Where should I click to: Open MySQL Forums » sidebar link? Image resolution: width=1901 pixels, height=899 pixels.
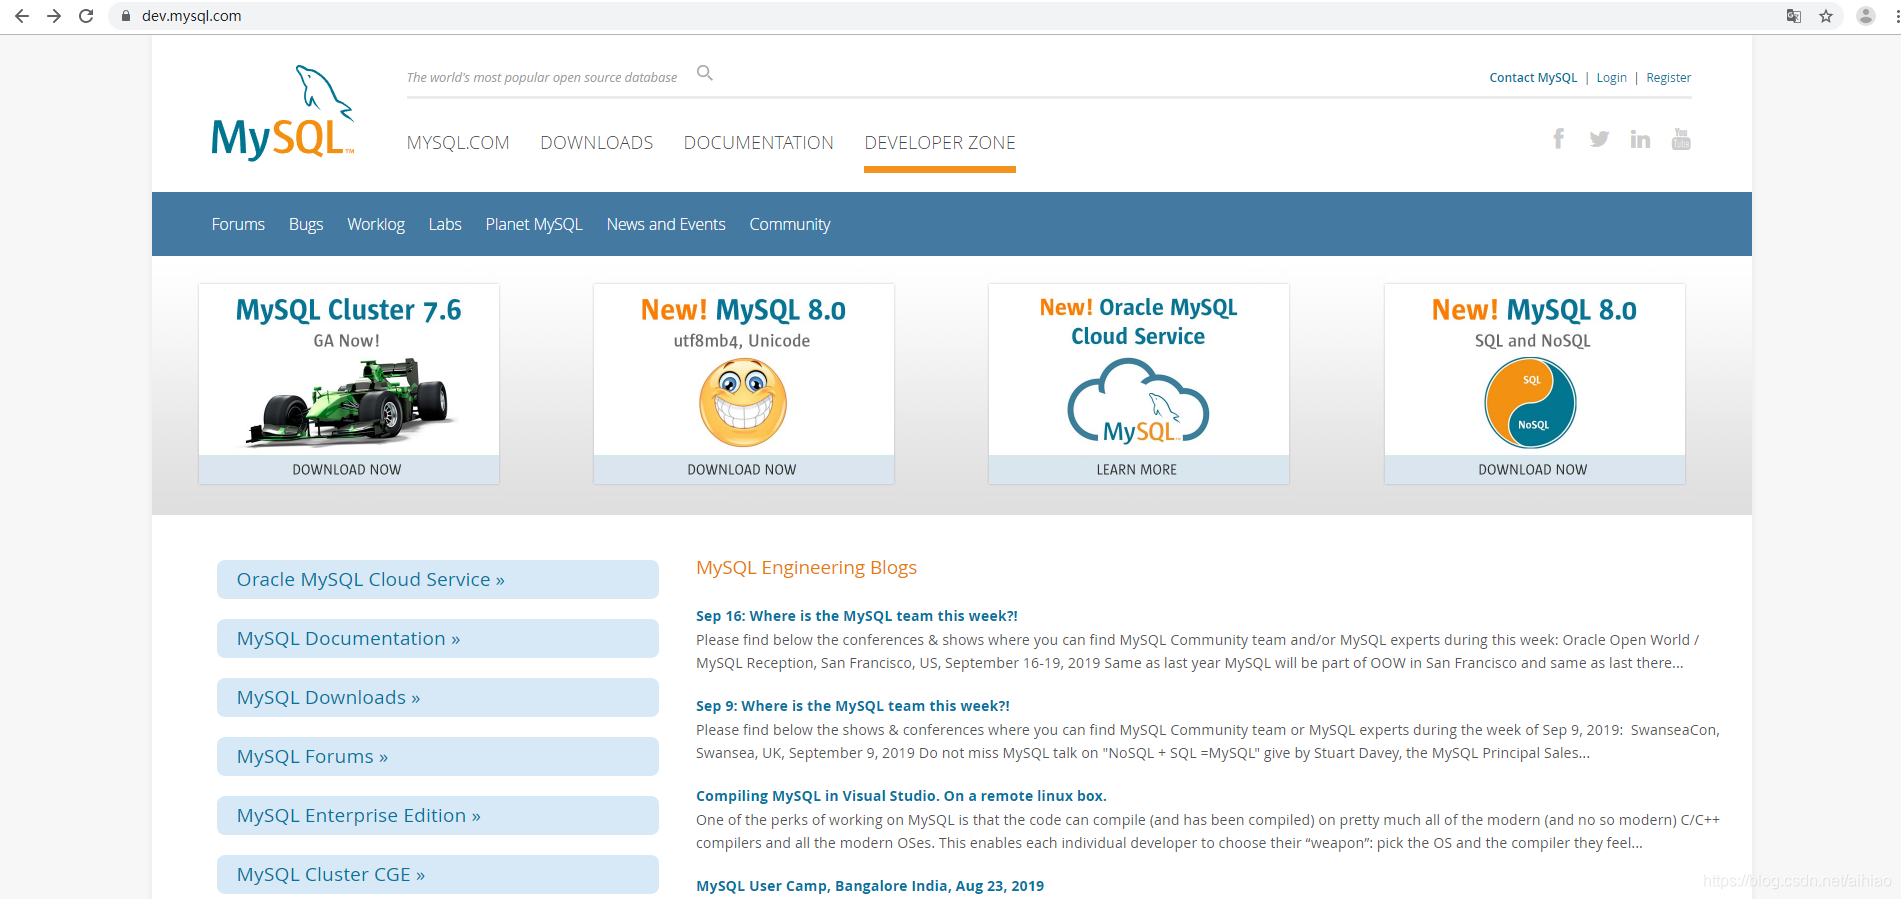coord(438,756)
